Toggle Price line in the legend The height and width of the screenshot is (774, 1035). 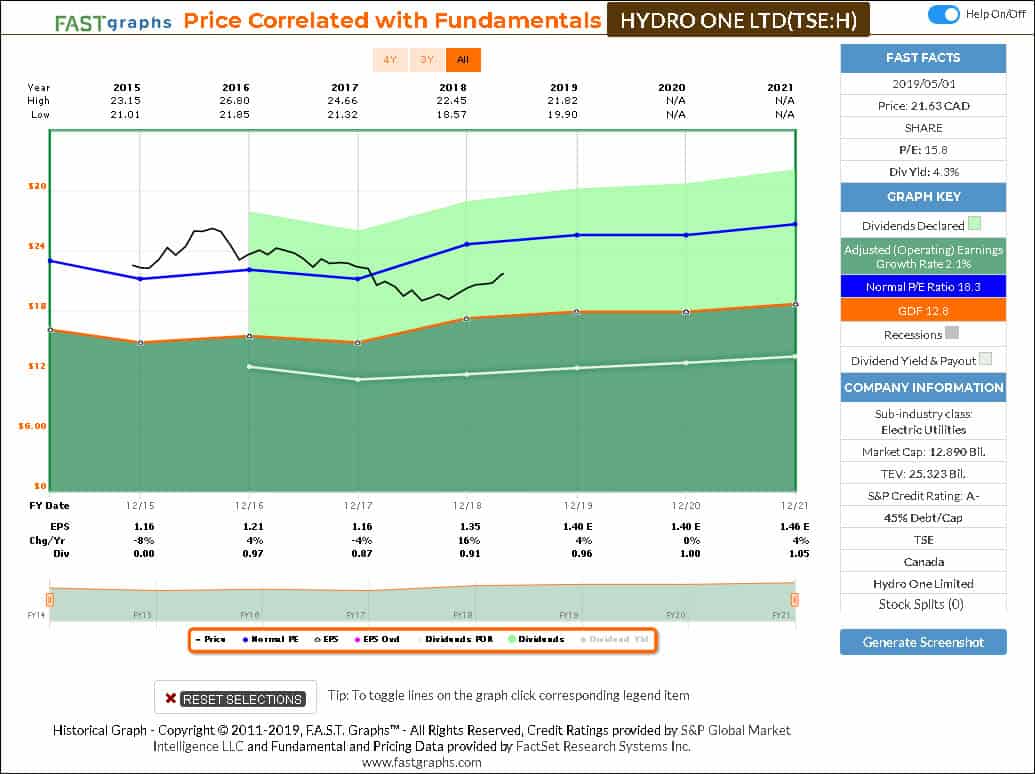pos(211,639)
